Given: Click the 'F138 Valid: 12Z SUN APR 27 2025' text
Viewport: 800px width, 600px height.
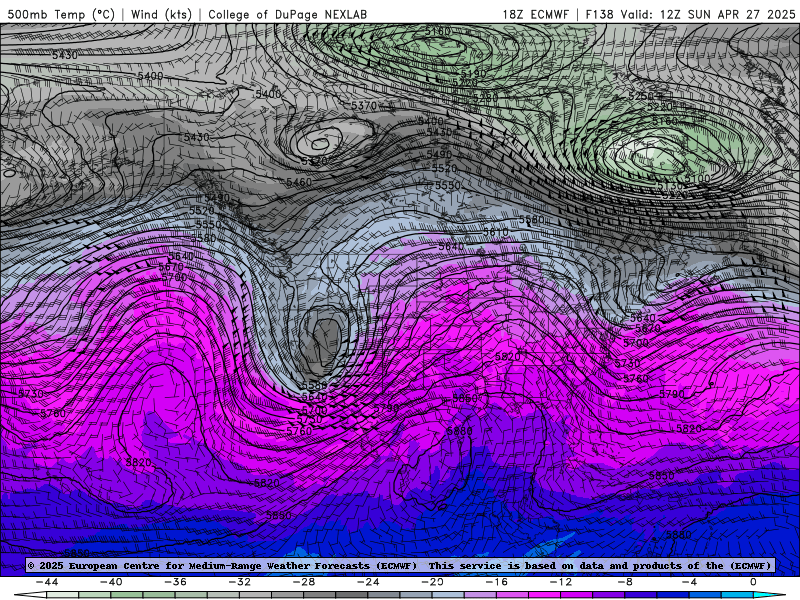Looking at the screenshot, I should 690,14.
